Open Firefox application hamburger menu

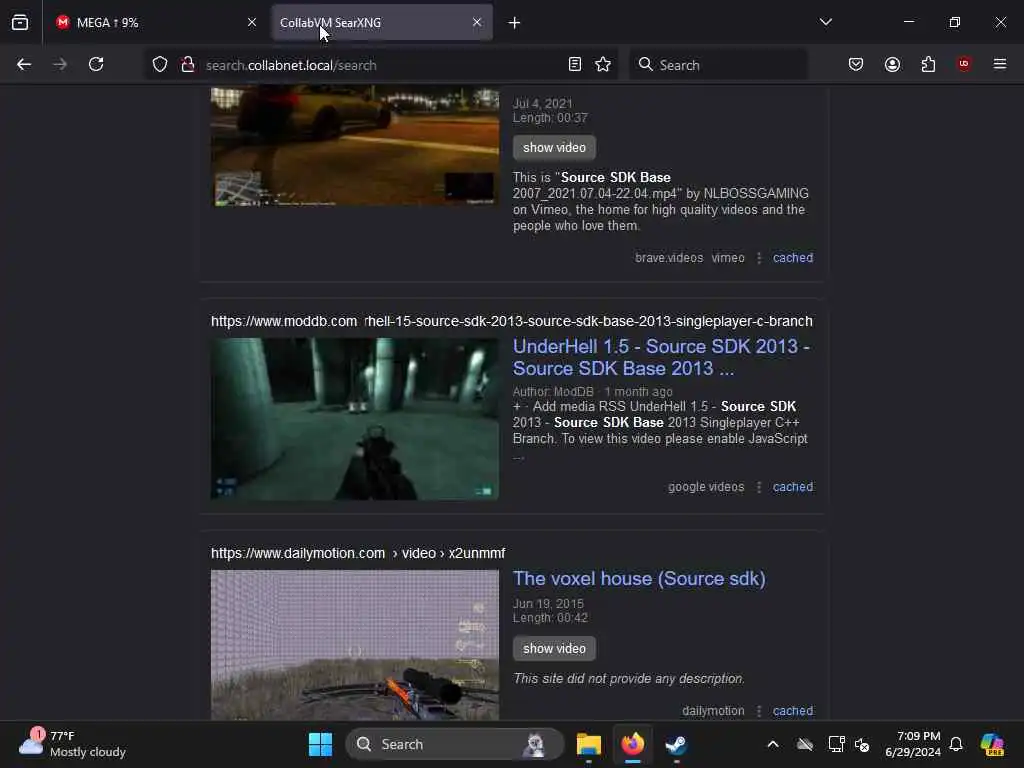coord(1000,64)
